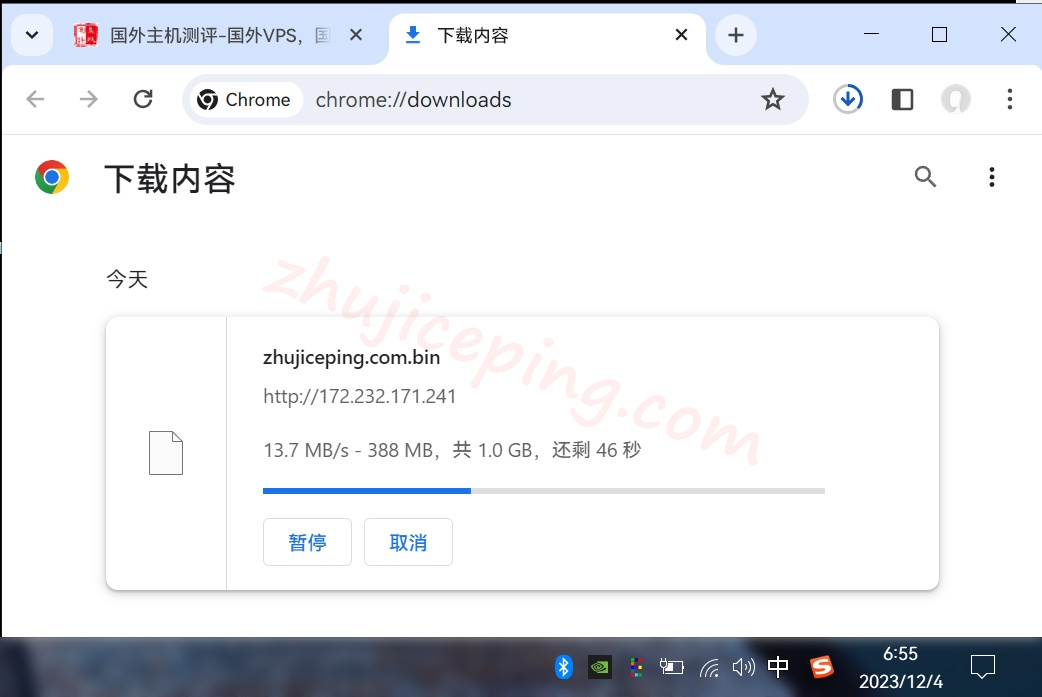Screen dimensions: 1042x697
Task: Open downloads page more actions menu
Action: (x=991, y=177)
